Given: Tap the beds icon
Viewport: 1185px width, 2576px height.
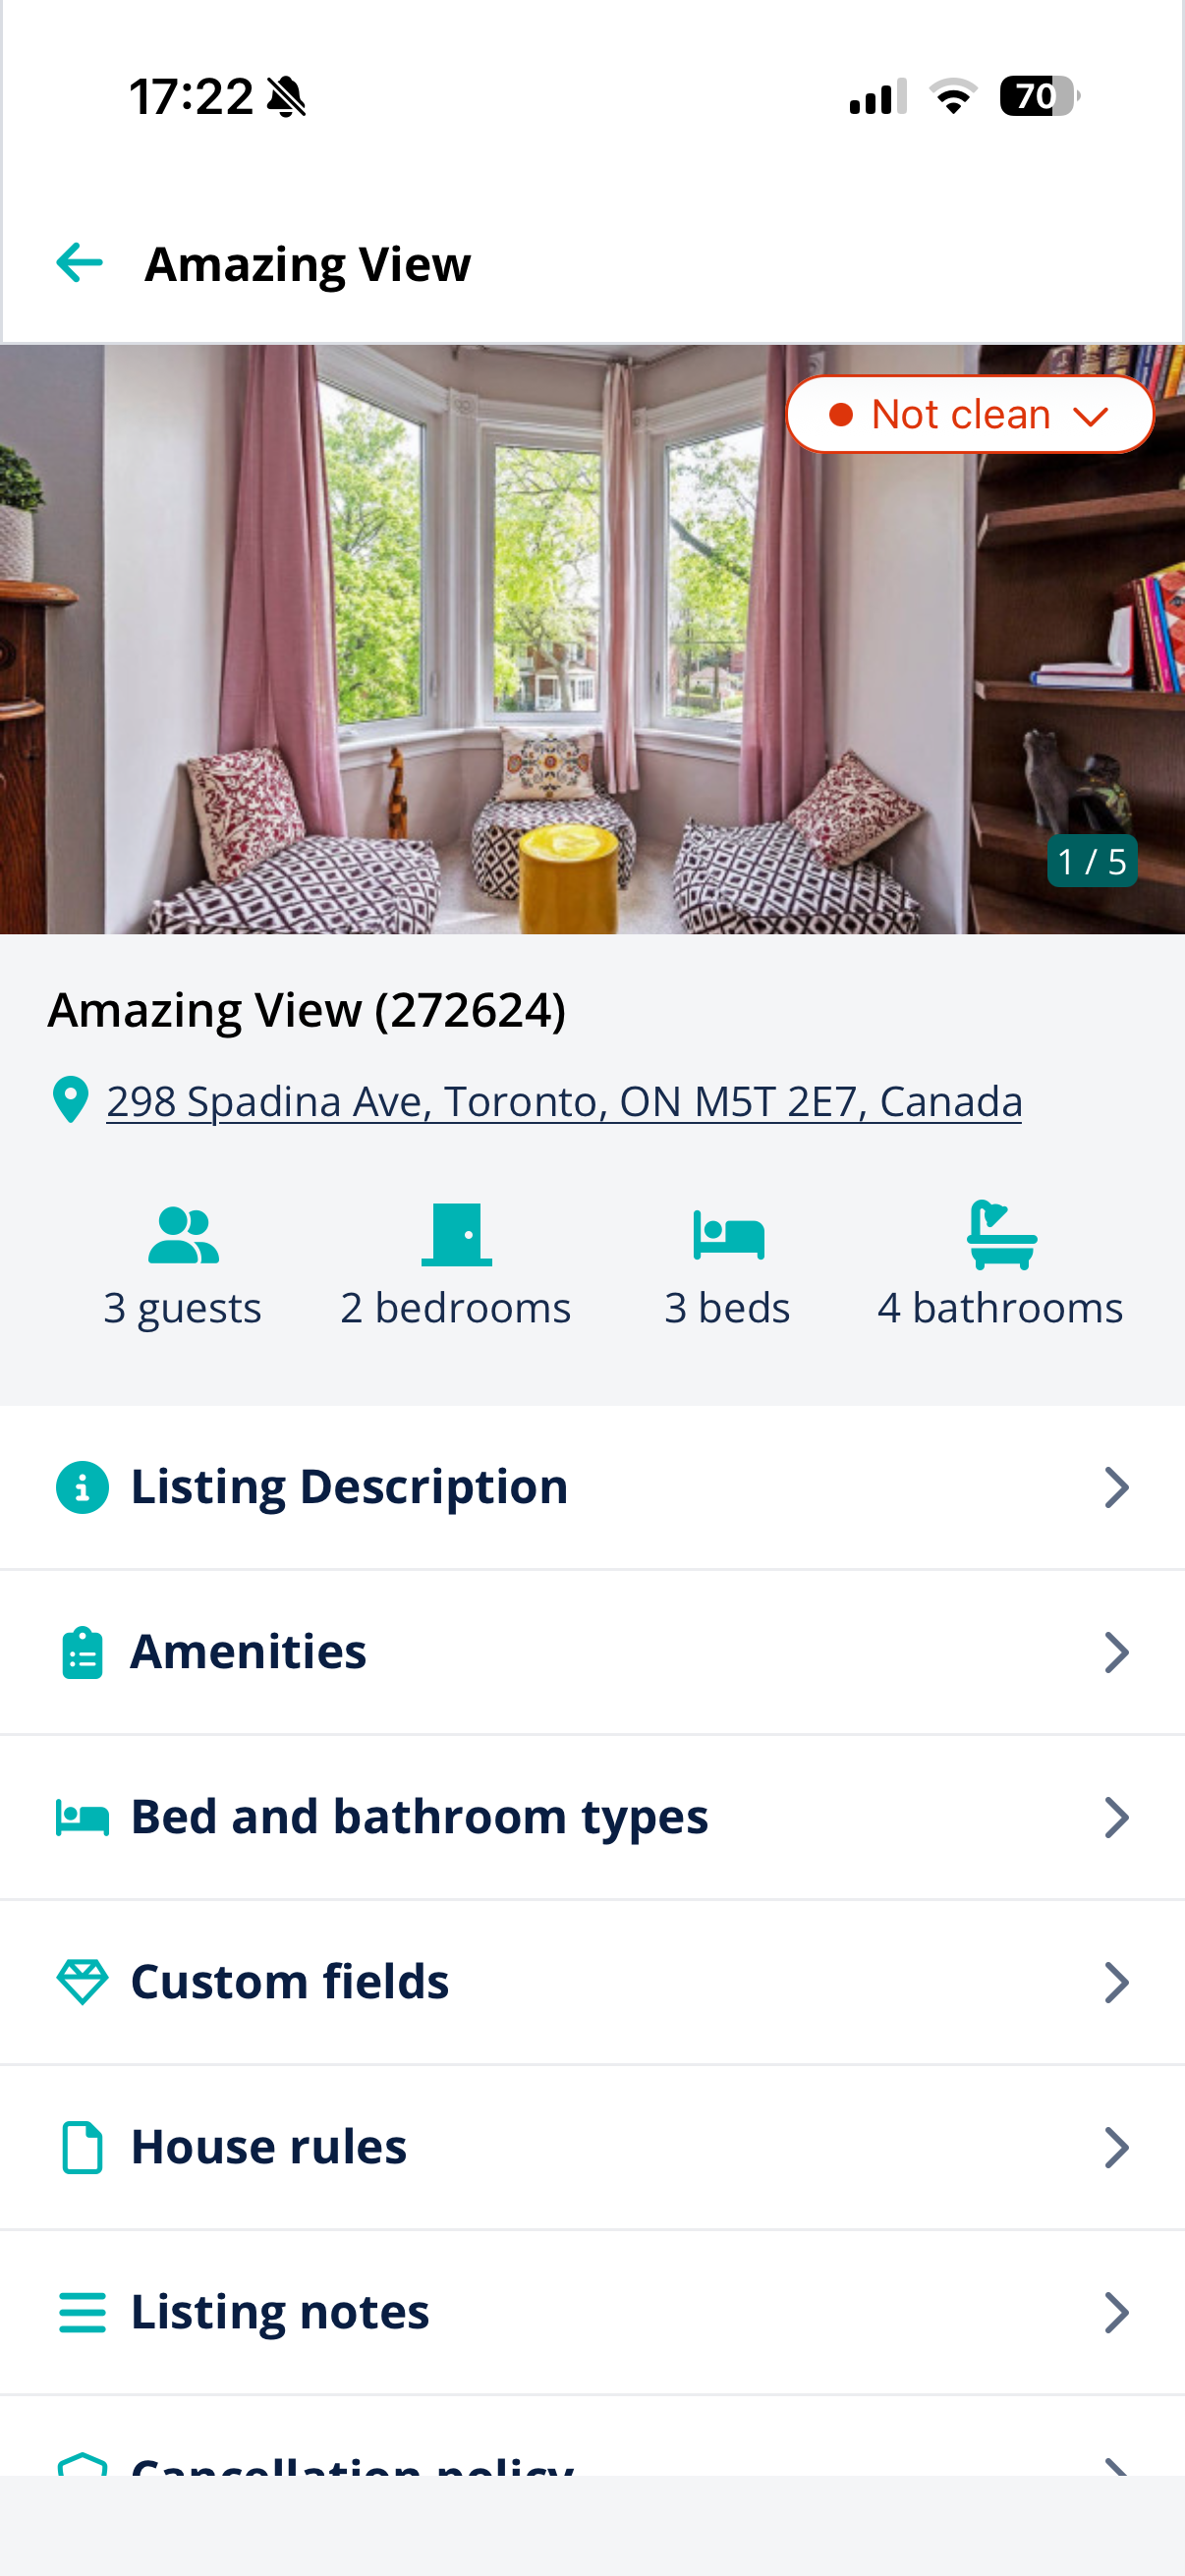Looking at the screenshot, I should pyautogui.click(x=728, y=1235).
